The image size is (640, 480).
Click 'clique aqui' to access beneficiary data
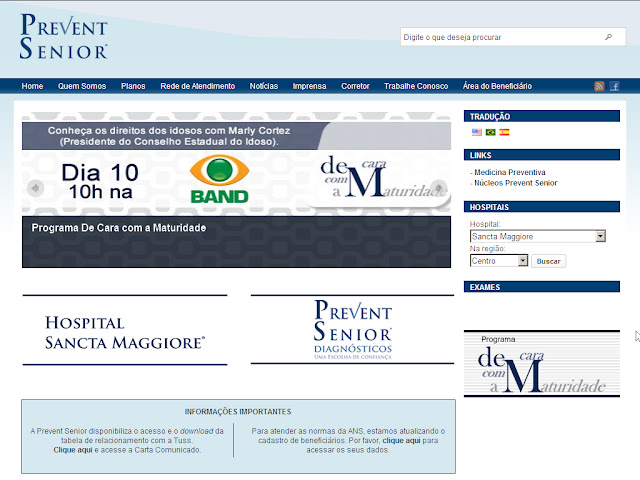click(401, 440)
